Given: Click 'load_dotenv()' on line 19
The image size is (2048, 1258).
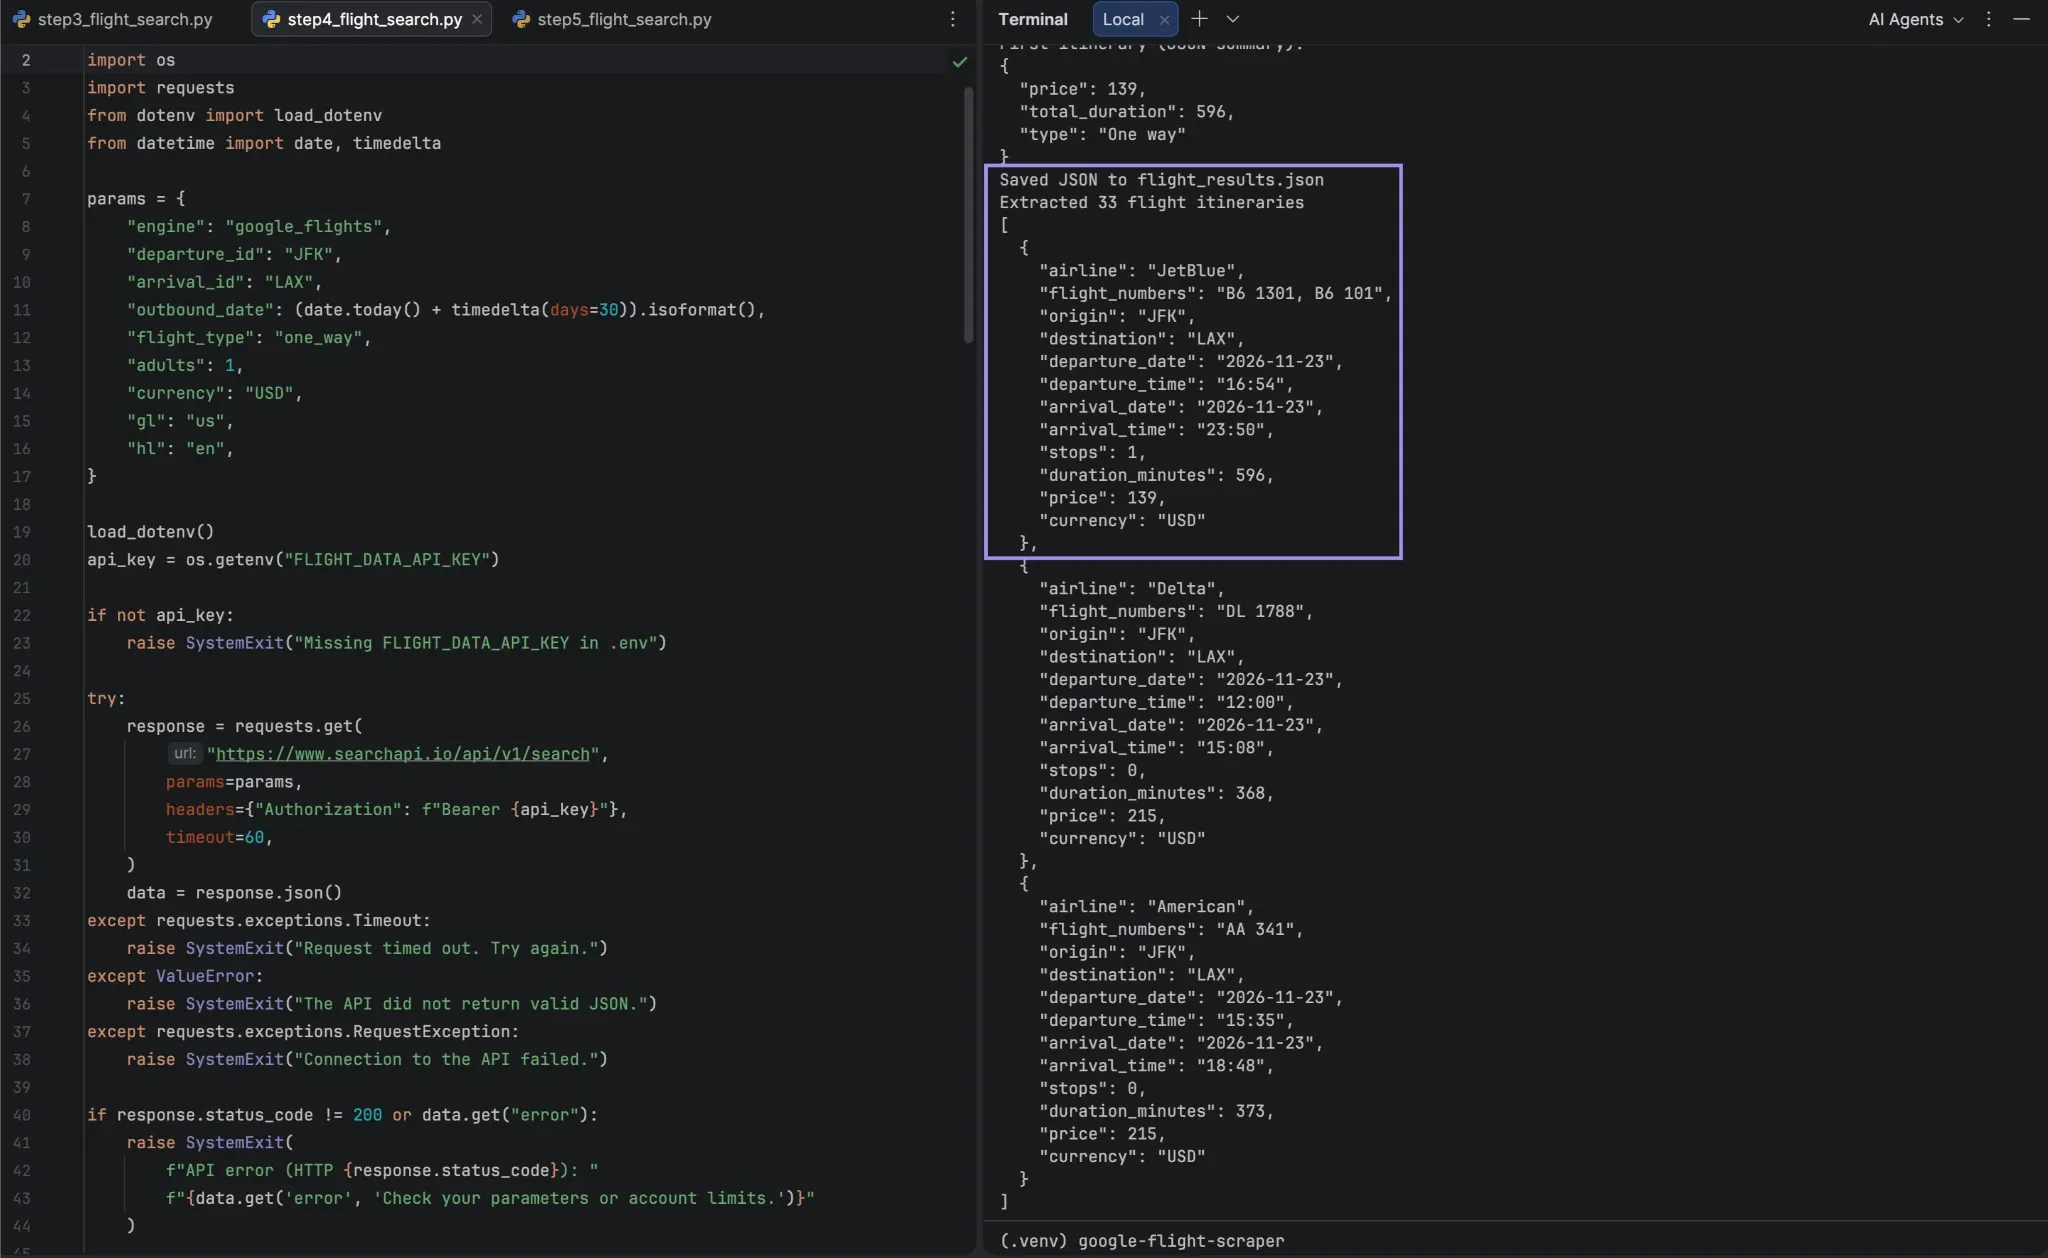Looking at the screenshot, I should tap(150, 532).
